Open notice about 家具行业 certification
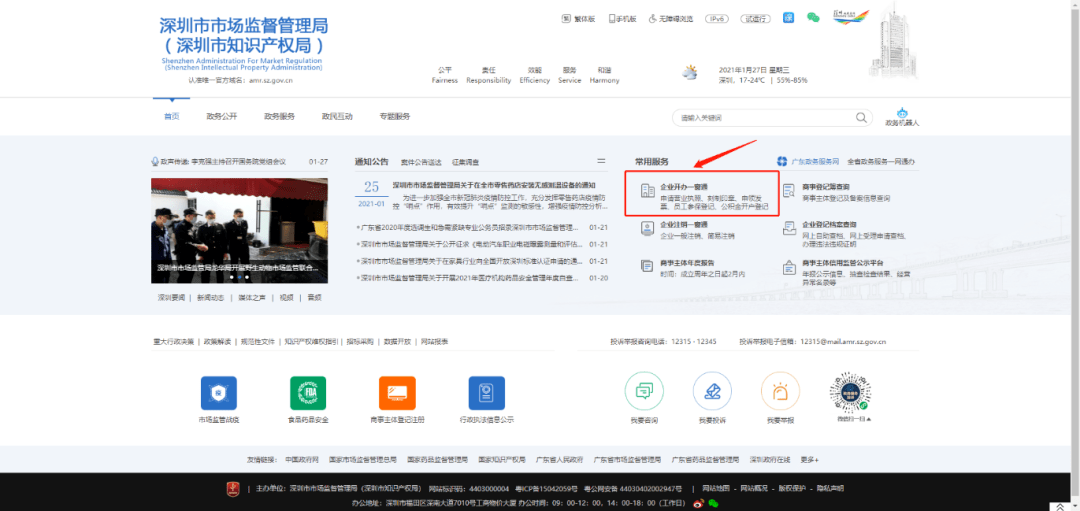The height and width of the screenshot is (511, 1080). tap(472, 262)
